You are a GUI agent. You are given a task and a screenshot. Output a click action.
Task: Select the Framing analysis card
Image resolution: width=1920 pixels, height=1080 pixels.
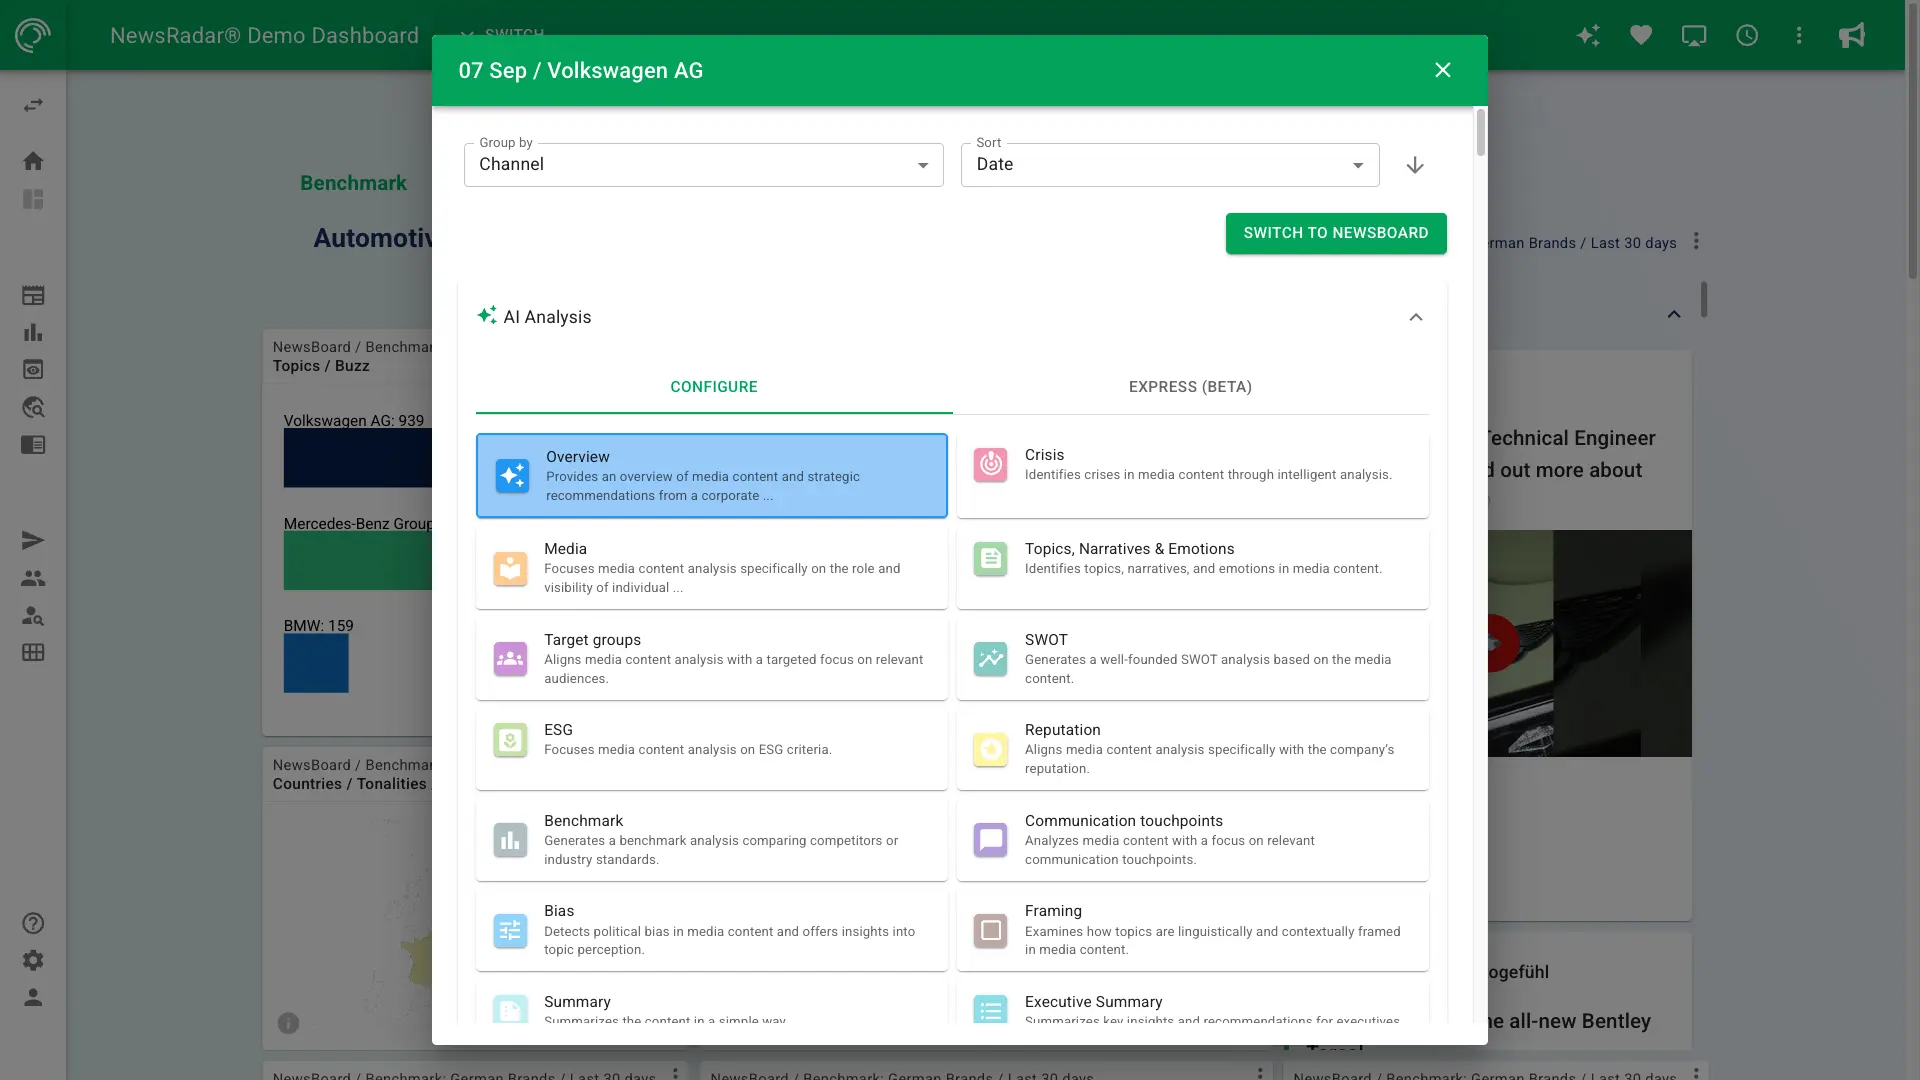pyautogui.click(x=1193, y=930)
